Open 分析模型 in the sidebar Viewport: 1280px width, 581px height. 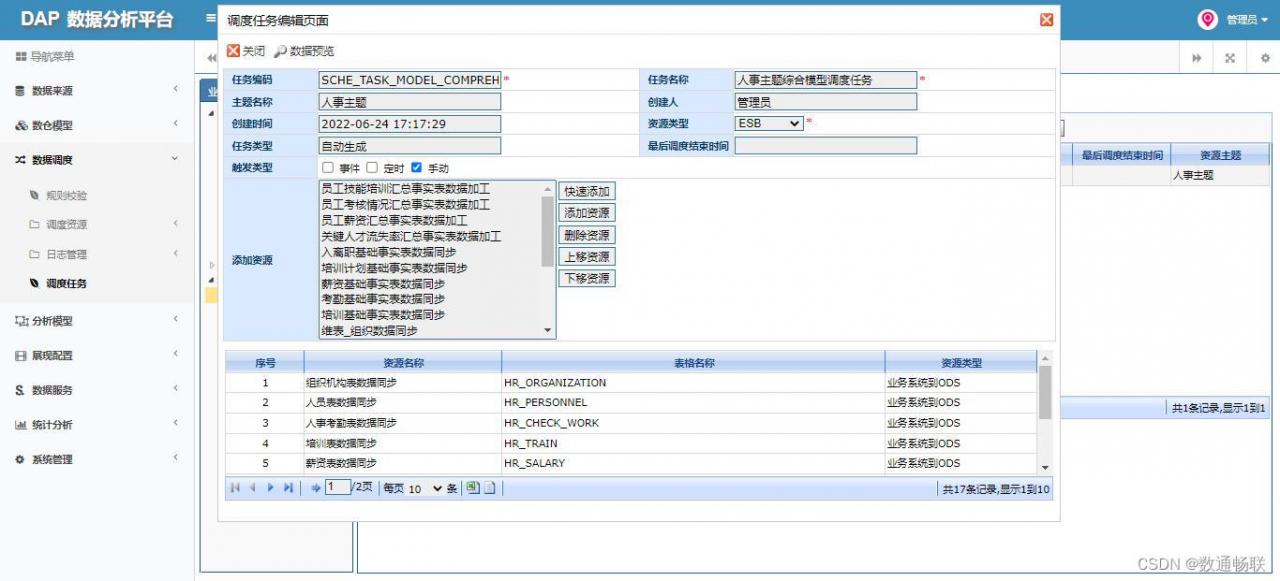(x=97, y=321)
